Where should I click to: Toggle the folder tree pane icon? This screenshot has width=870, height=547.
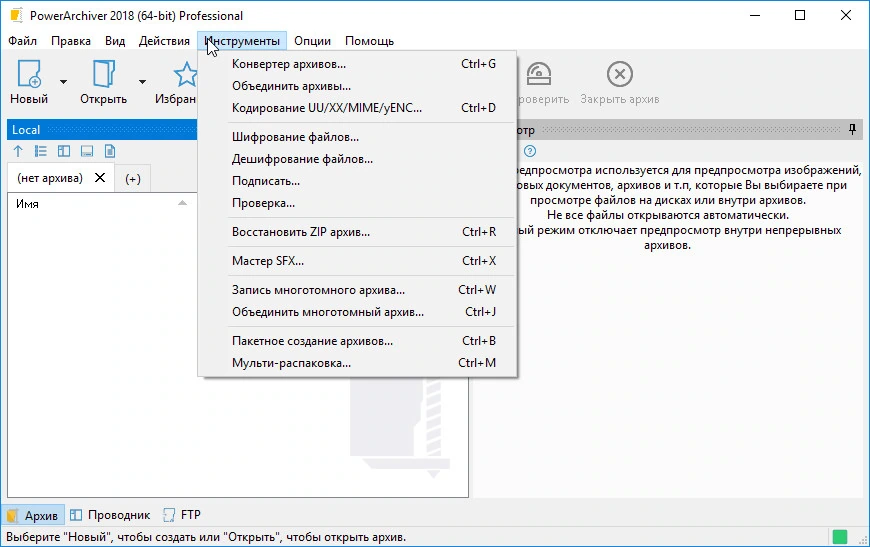(64, 151)
